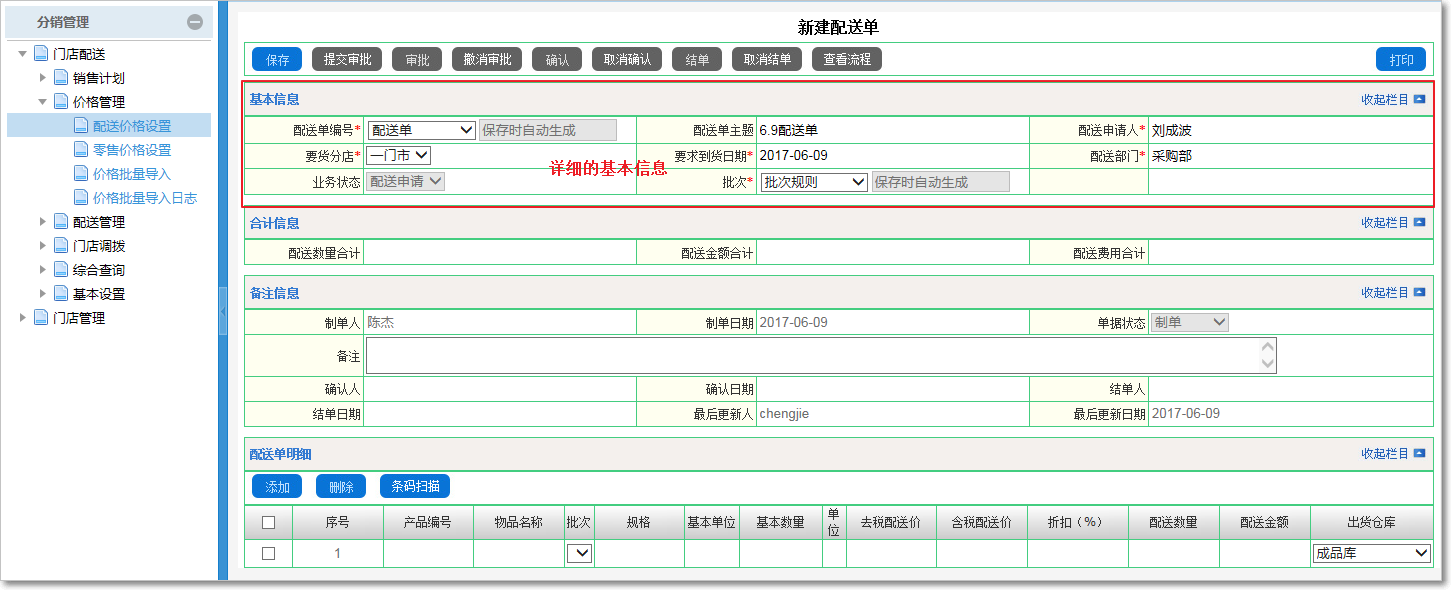1451x590 pixels.
Task: Click the sidebar splitter collapse handle
Action: [x=223, y=311]
